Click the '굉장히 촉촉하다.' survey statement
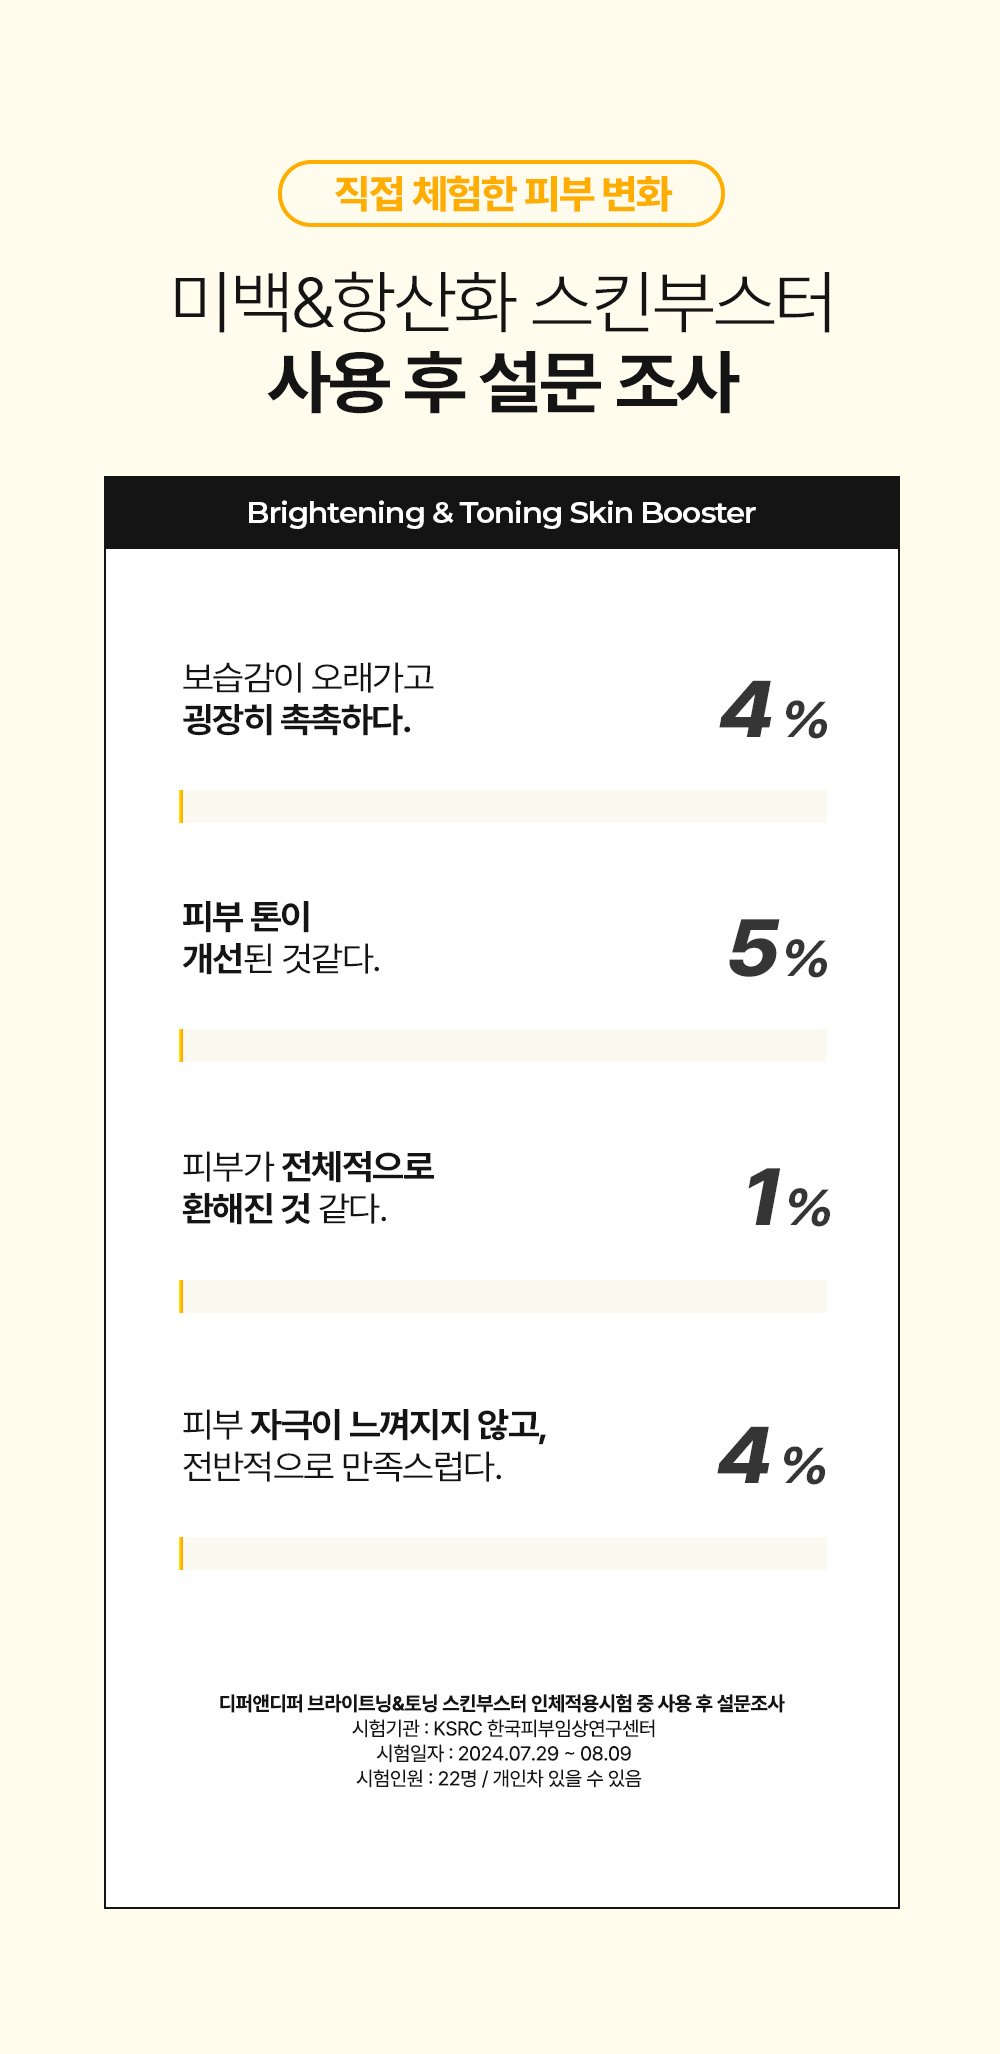The width and height of the screenshot is (1000, 2054). click(297, 719)
